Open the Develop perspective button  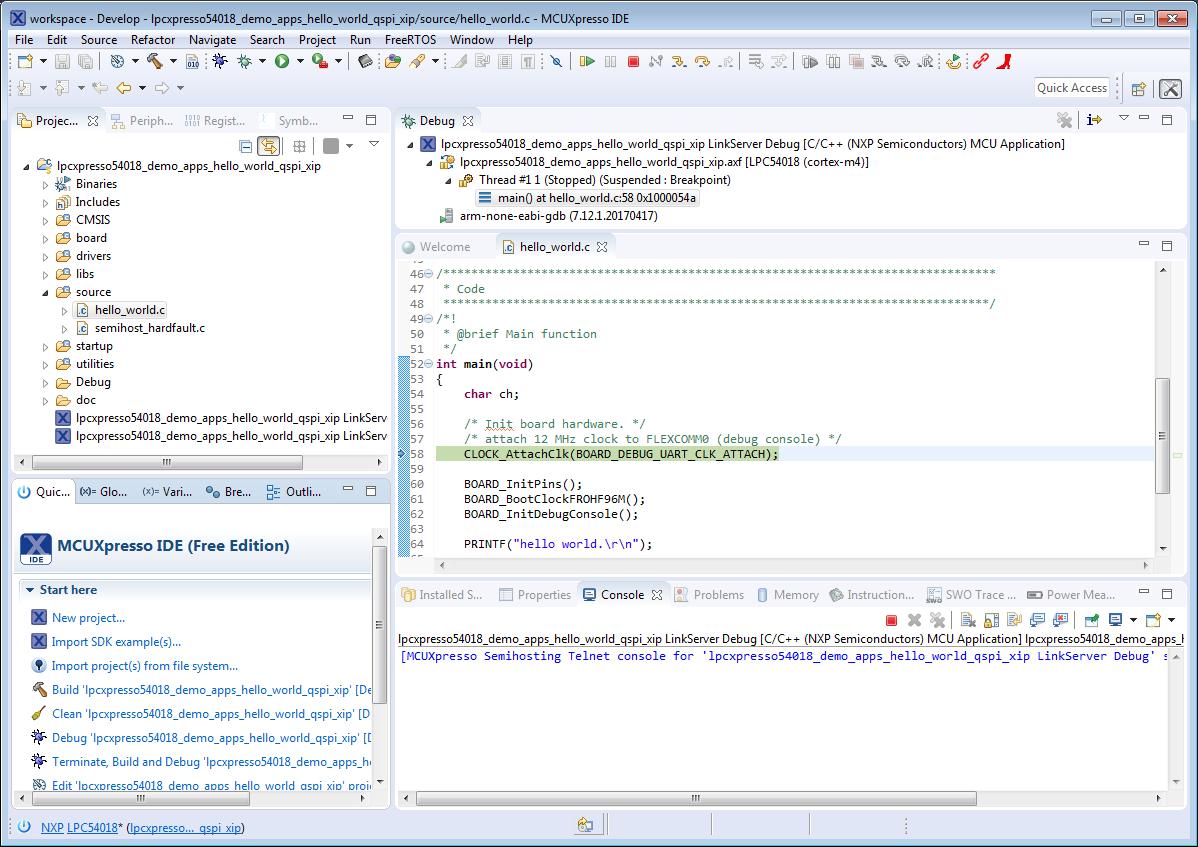click(1170, 89)
